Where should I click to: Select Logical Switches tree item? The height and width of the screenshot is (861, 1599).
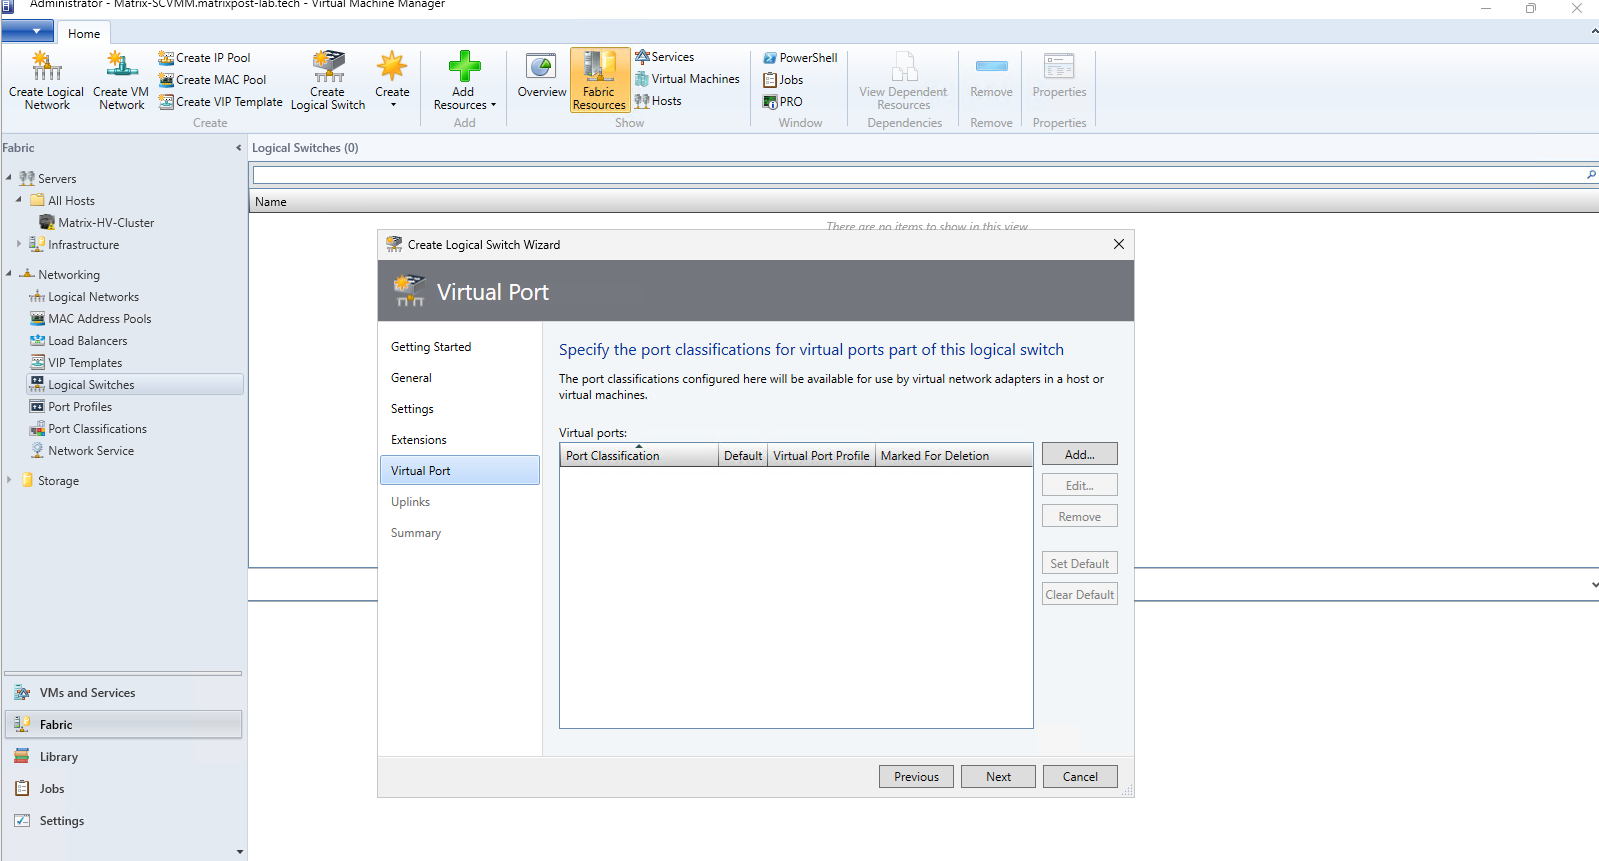pyautogui.click(x=134, y=385)
